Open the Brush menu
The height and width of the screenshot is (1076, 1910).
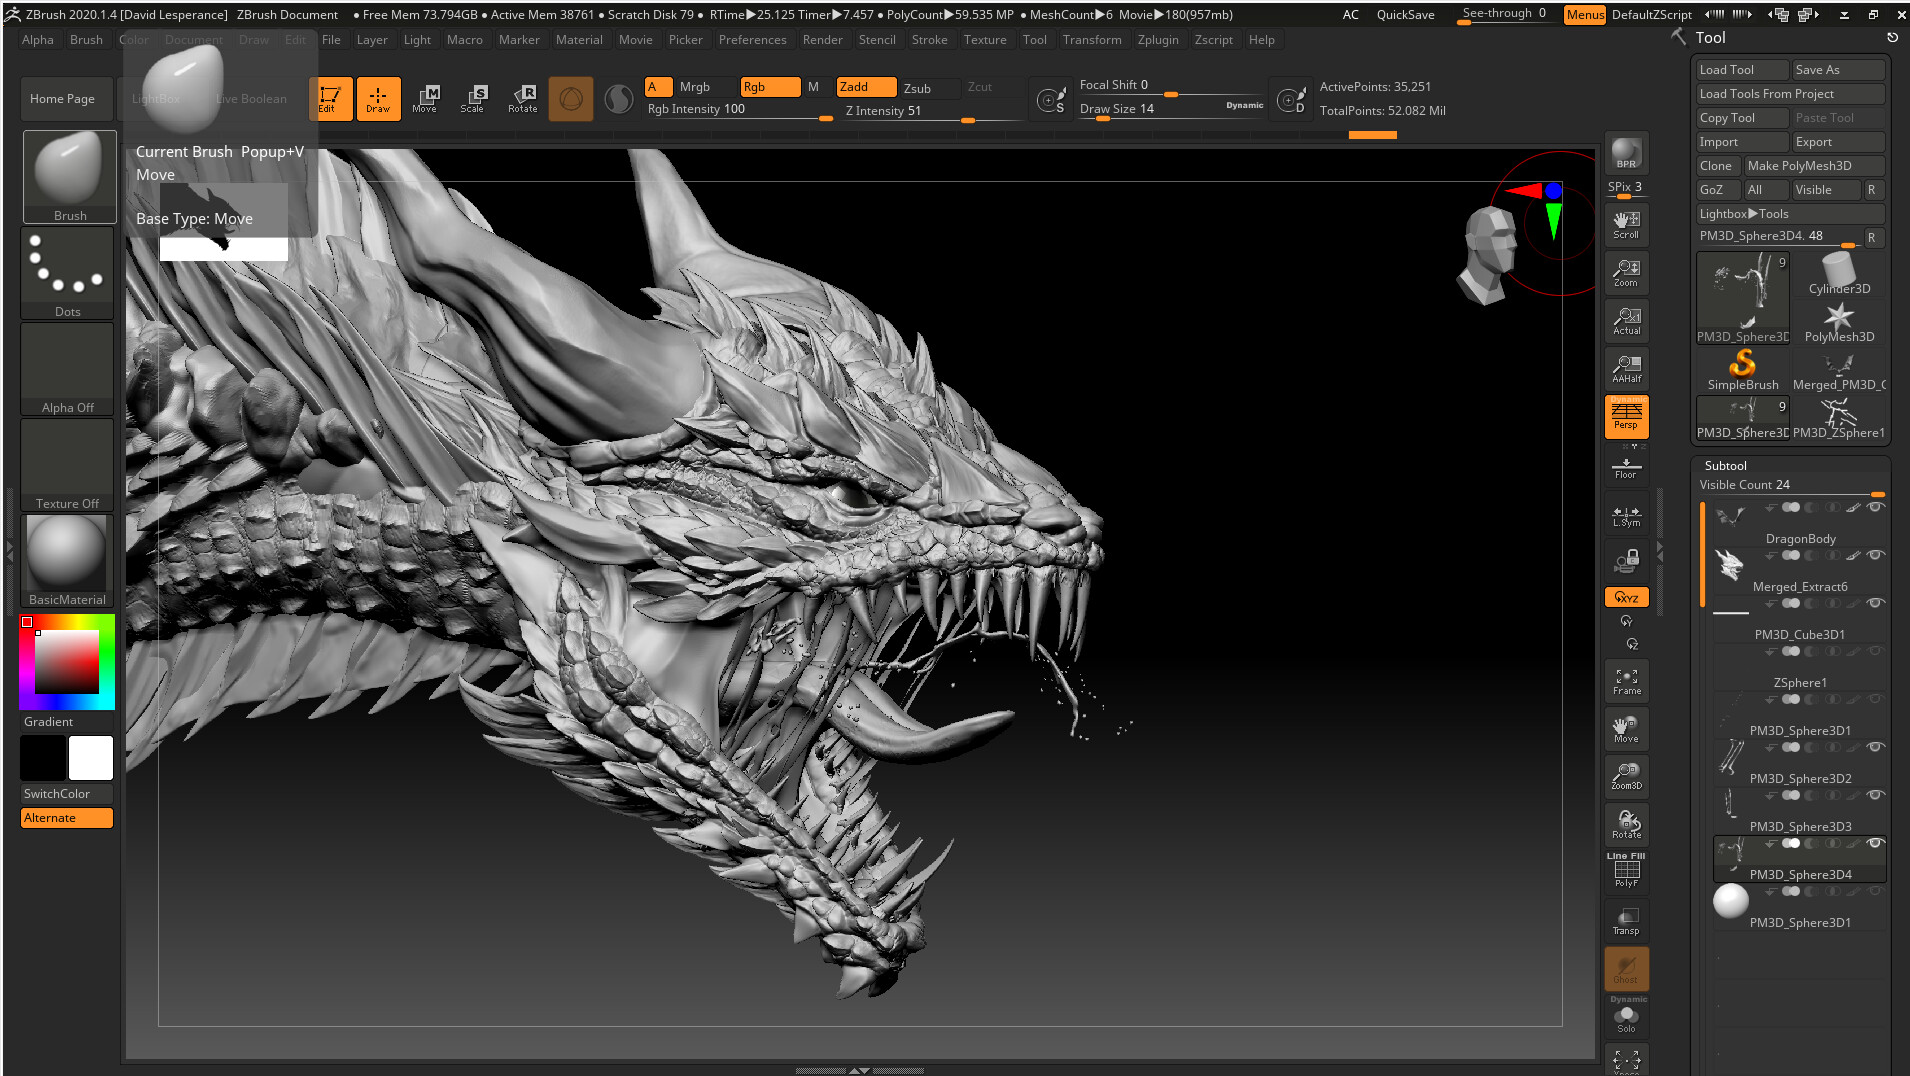coord(86,40)
